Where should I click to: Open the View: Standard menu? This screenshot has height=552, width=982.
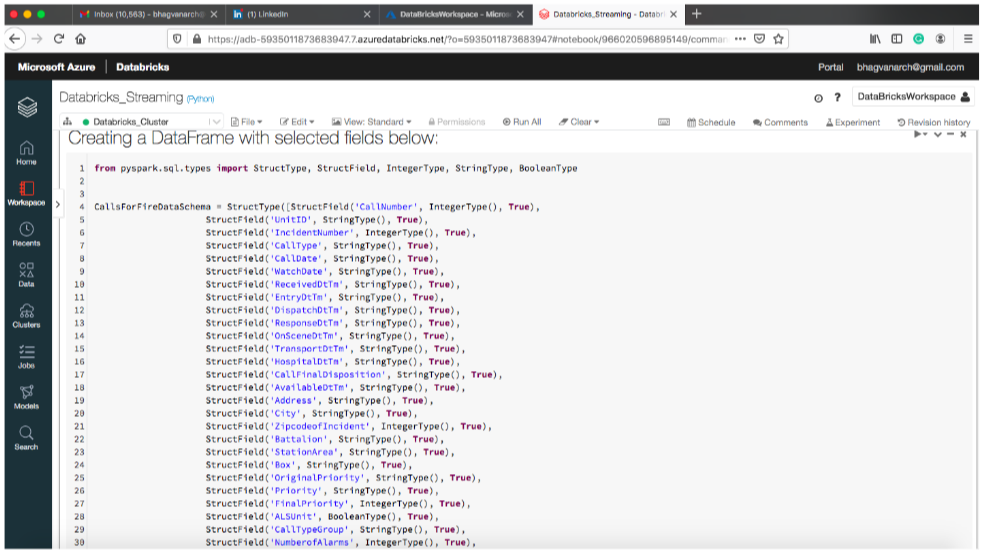[371, 122]
